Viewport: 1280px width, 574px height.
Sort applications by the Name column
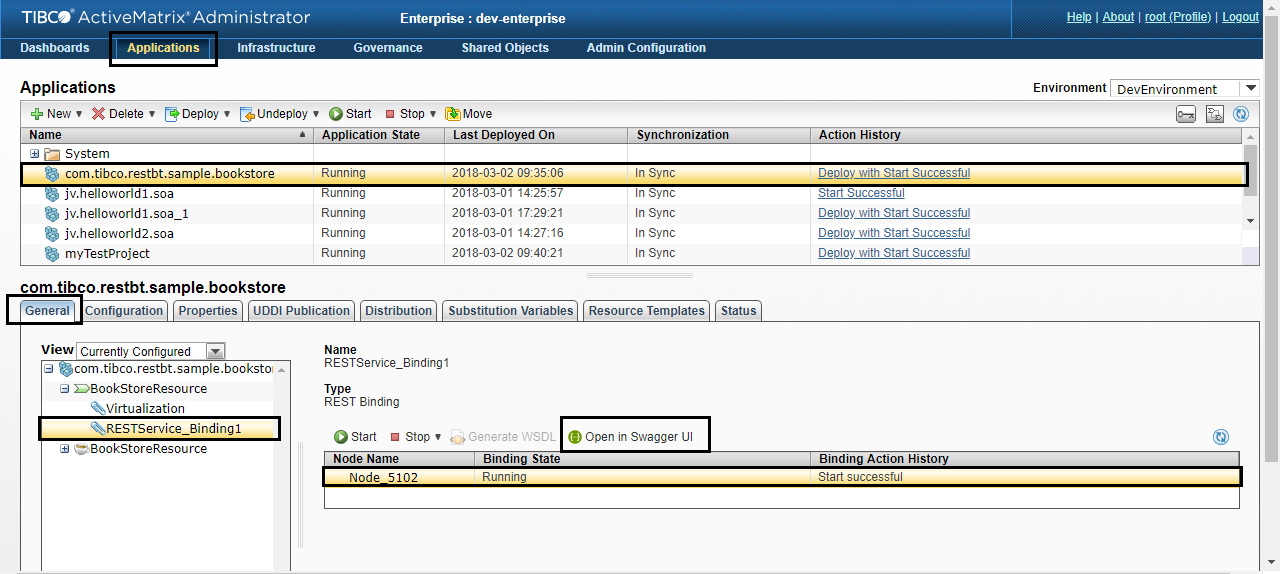[x=167, y=135]
